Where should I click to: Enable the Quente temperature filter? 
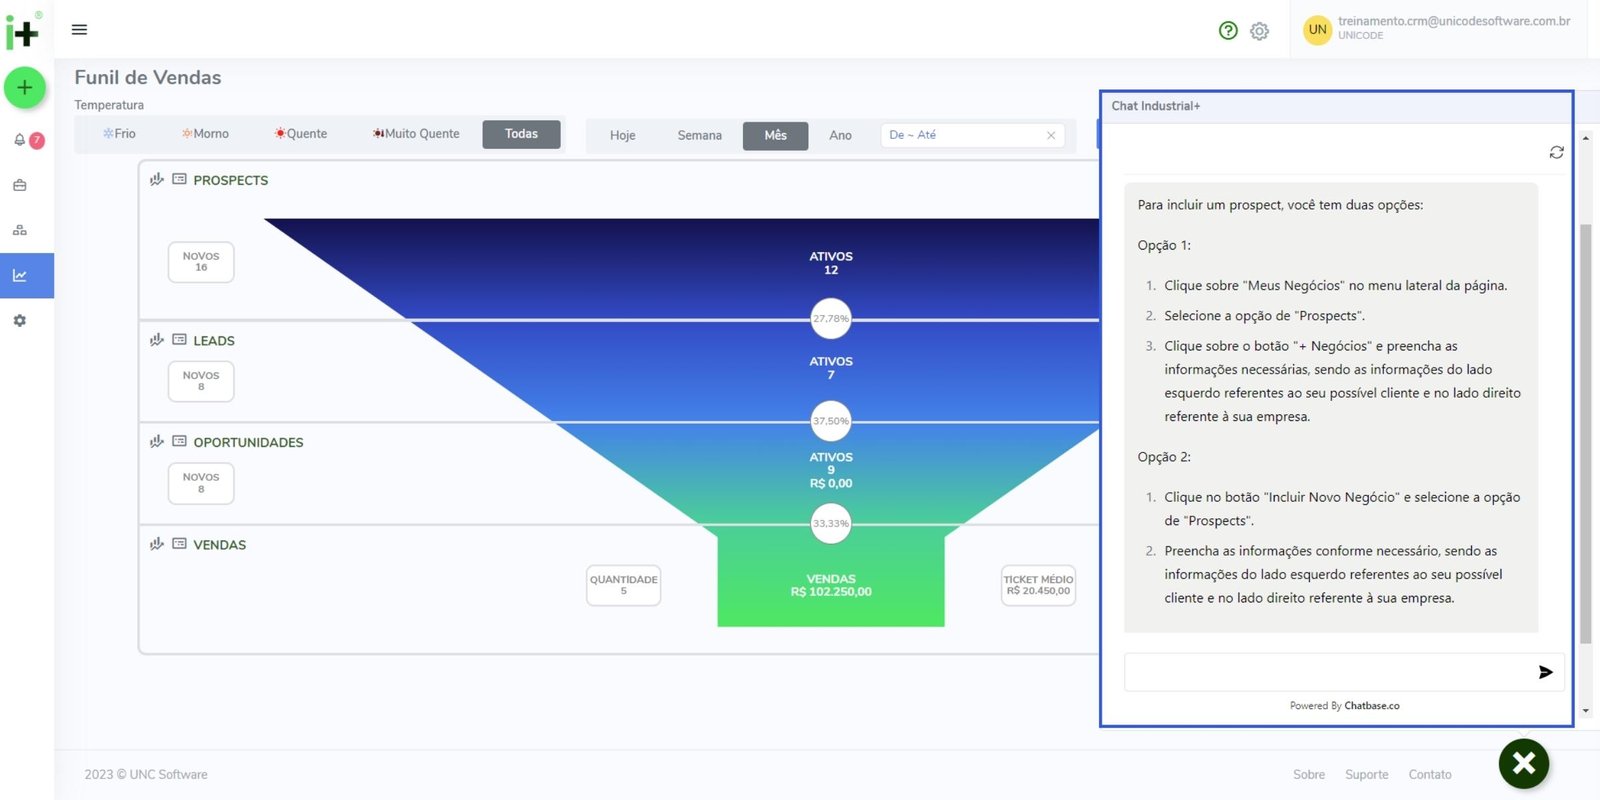coord(301,134)
